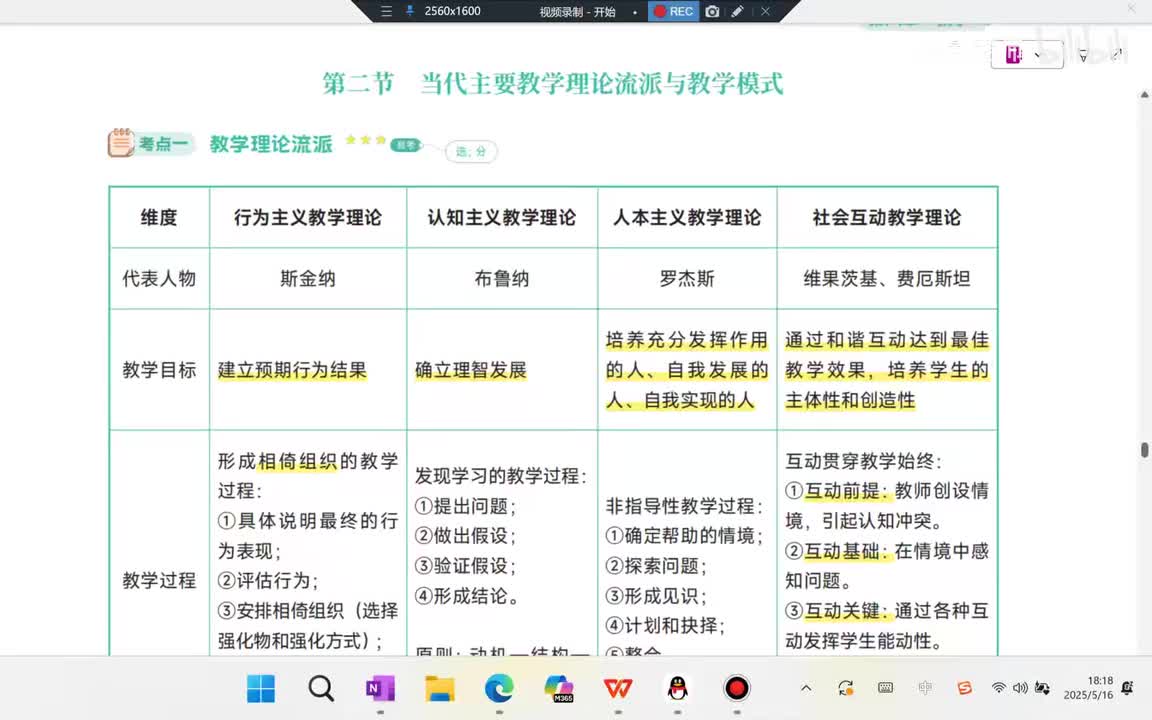The image size is (1152, 720).
Task: Open Wi-Fi network settings
Action: 998,688
